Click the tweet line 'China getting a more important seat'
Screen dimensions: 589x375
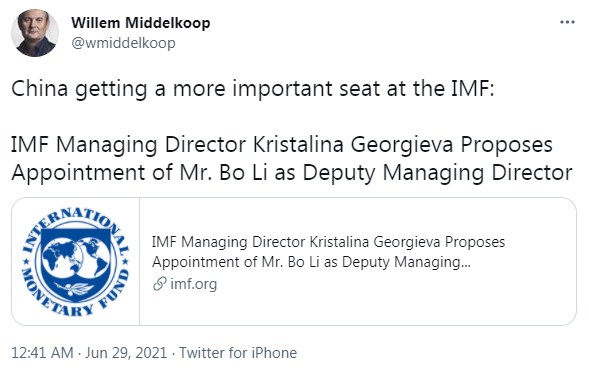click(252, 89)
